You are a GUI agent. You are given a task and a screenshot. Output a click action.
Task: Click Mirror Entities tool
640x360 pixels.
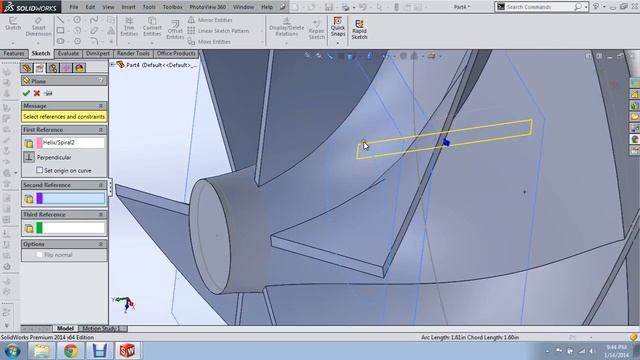(x=210, y=20)
